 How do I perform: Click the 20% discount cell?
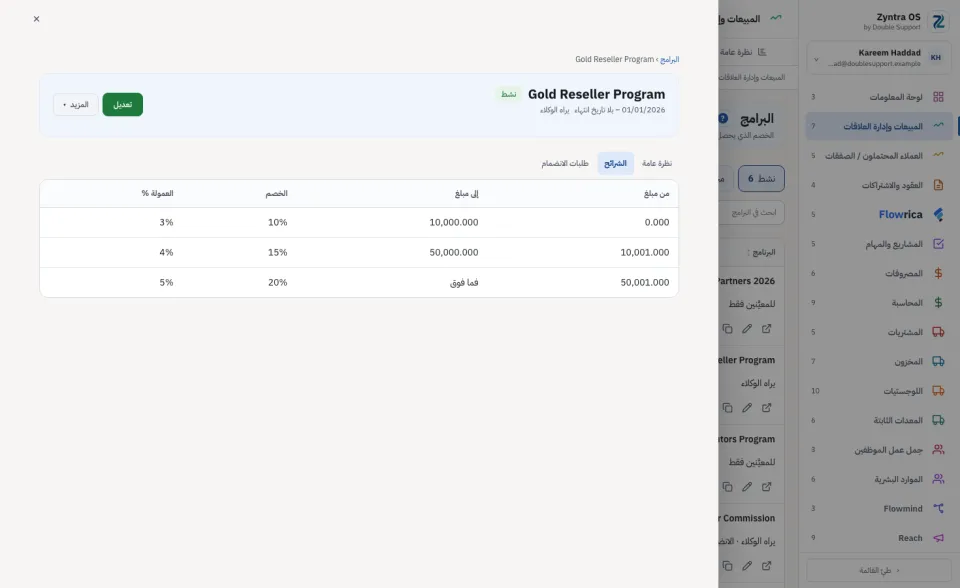(x=277, y=282)
